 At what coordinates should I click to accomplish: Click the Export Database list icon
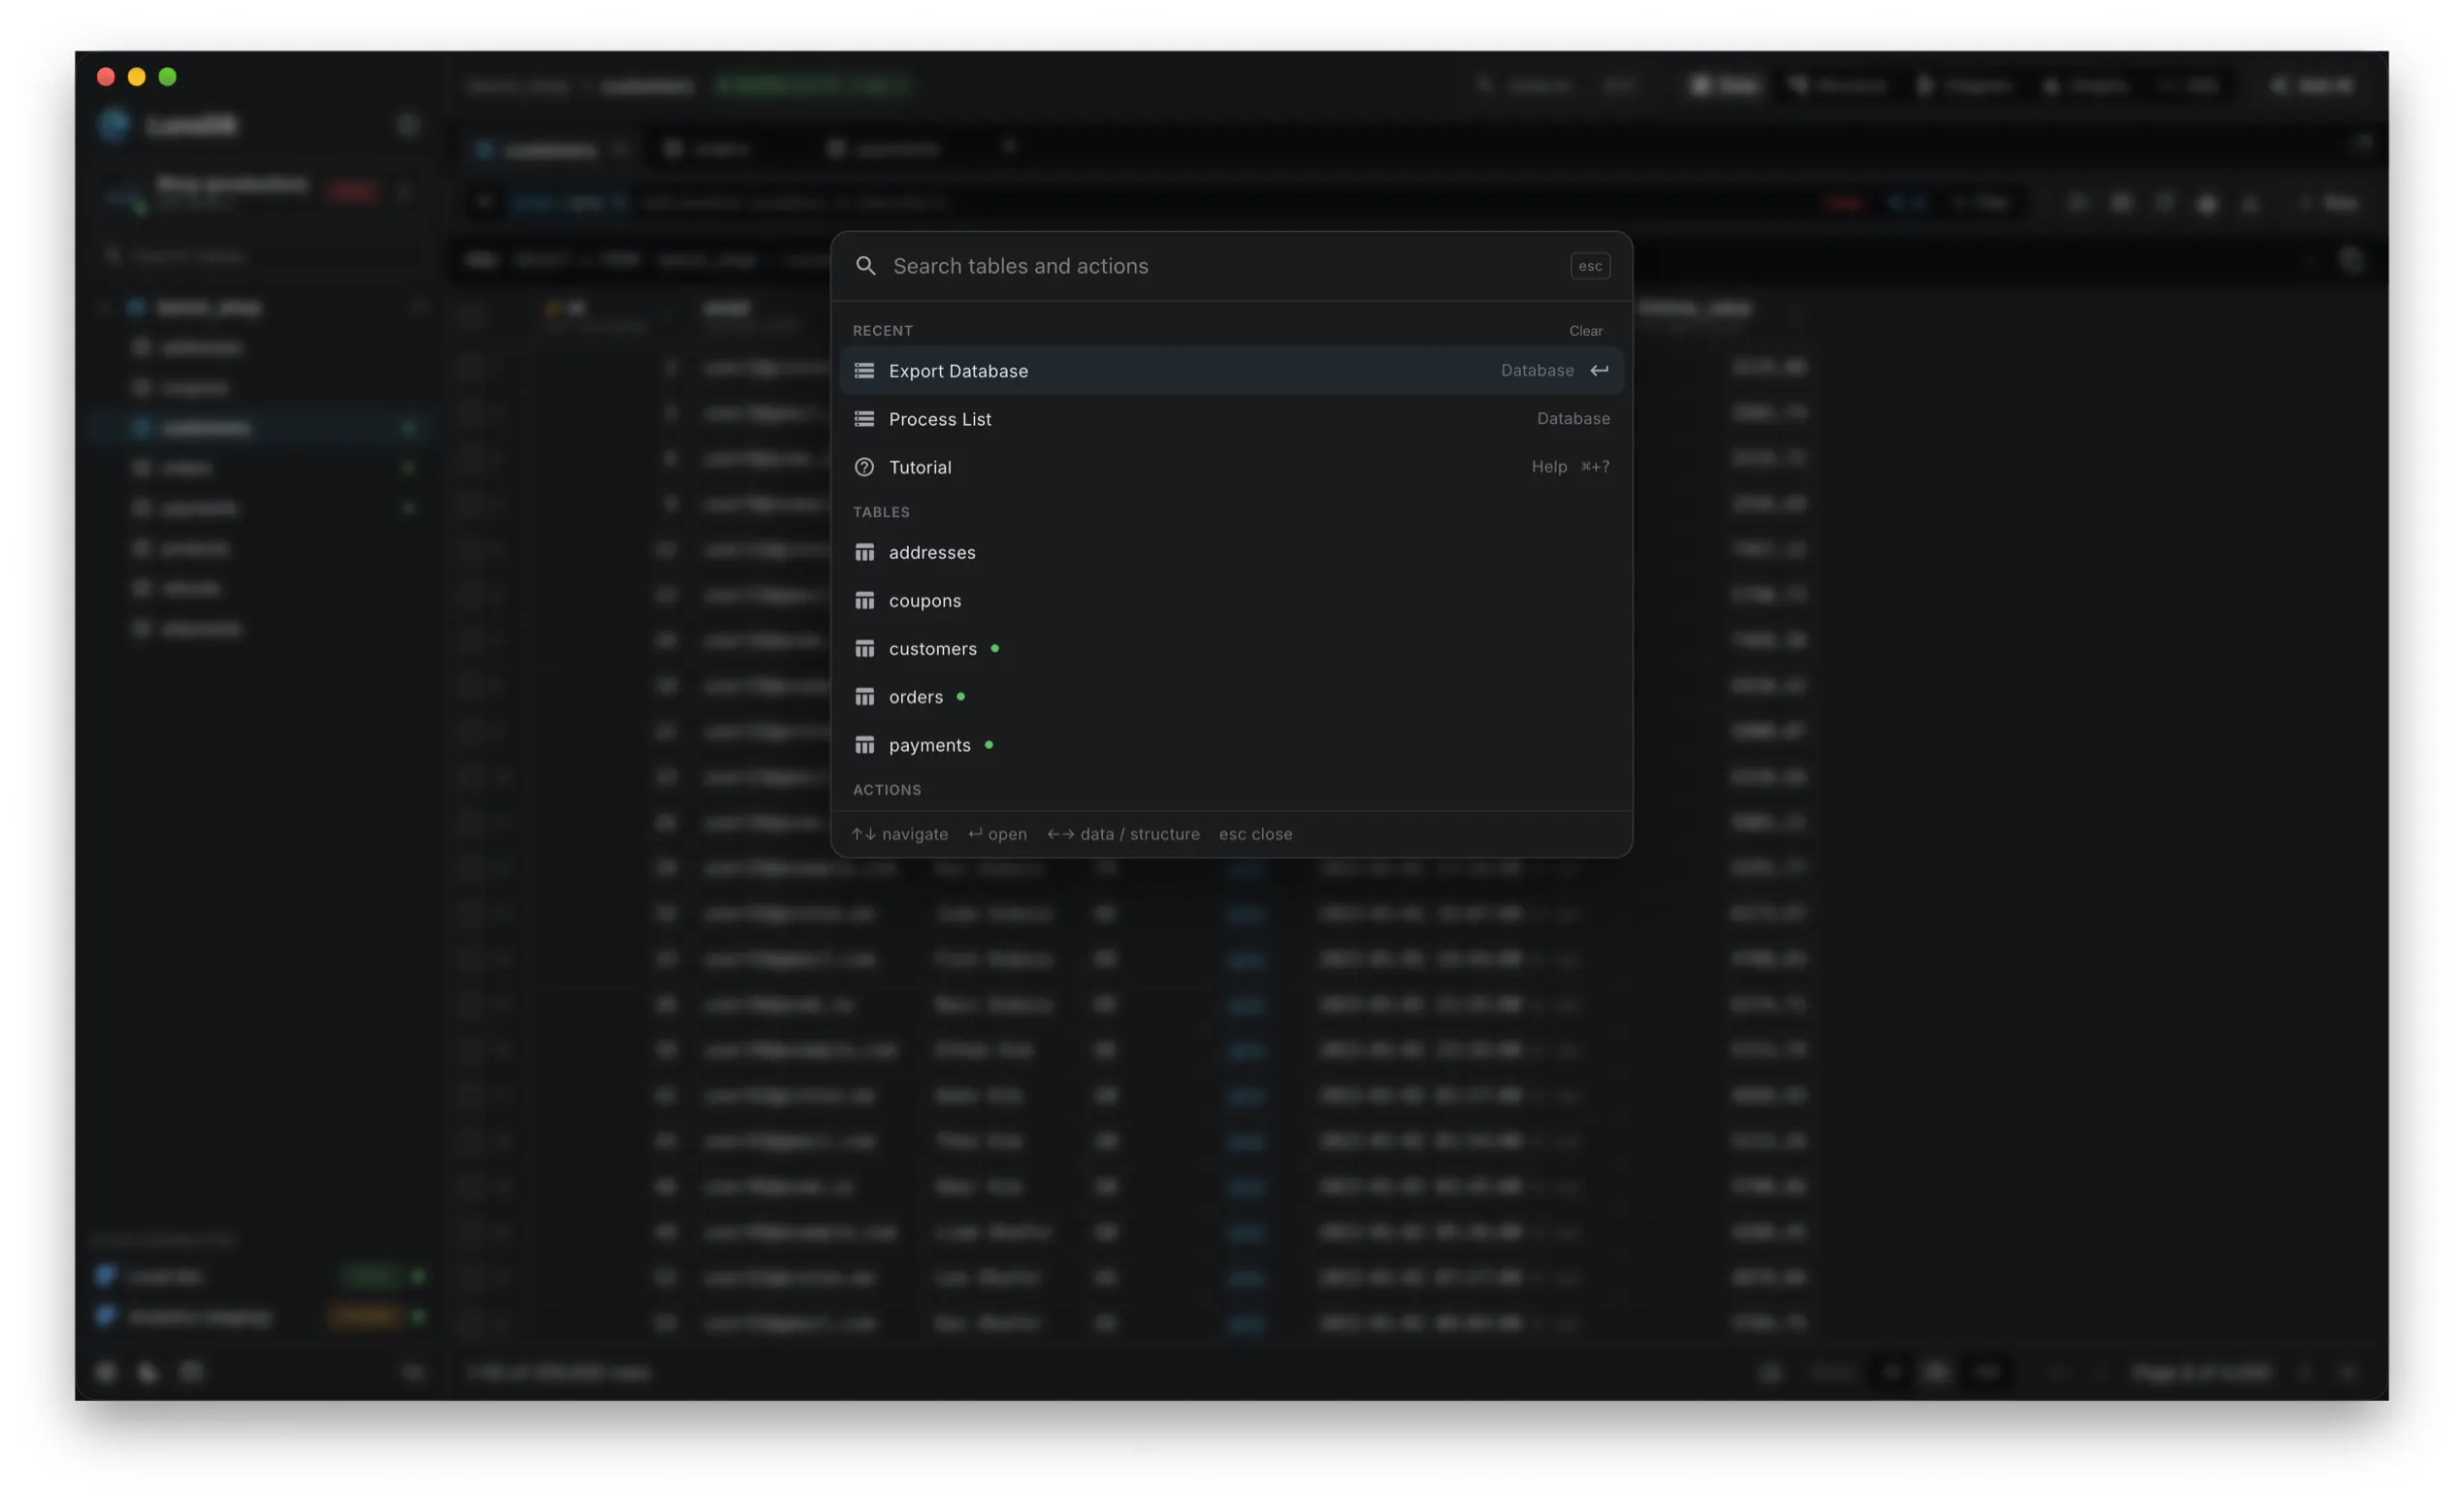click(864, 371)
